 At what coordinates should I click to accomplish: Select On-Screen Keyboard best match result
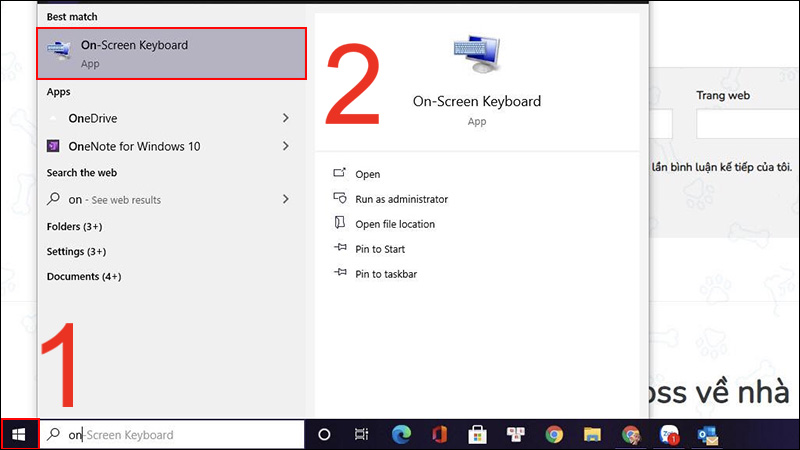(x=171, y=54)
